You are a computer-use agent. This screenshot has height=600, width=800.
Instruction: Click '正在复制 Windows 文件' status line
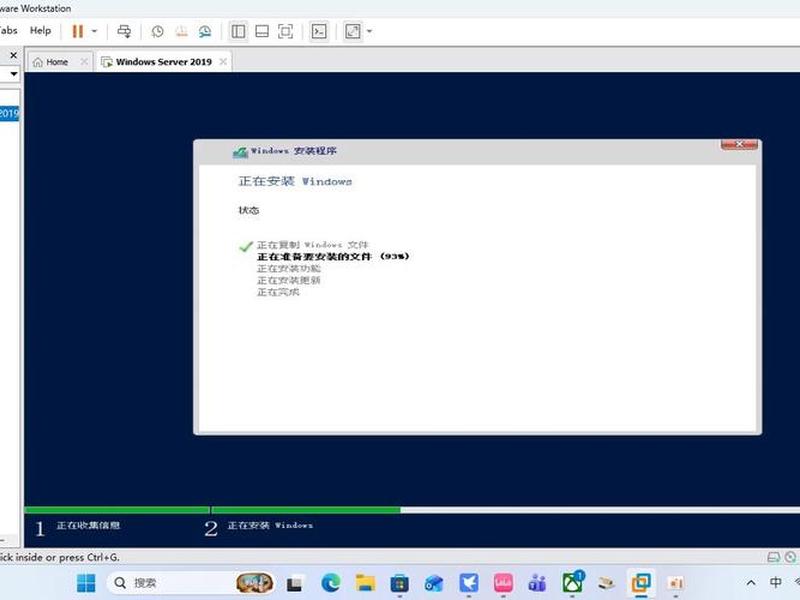point(312,245)
